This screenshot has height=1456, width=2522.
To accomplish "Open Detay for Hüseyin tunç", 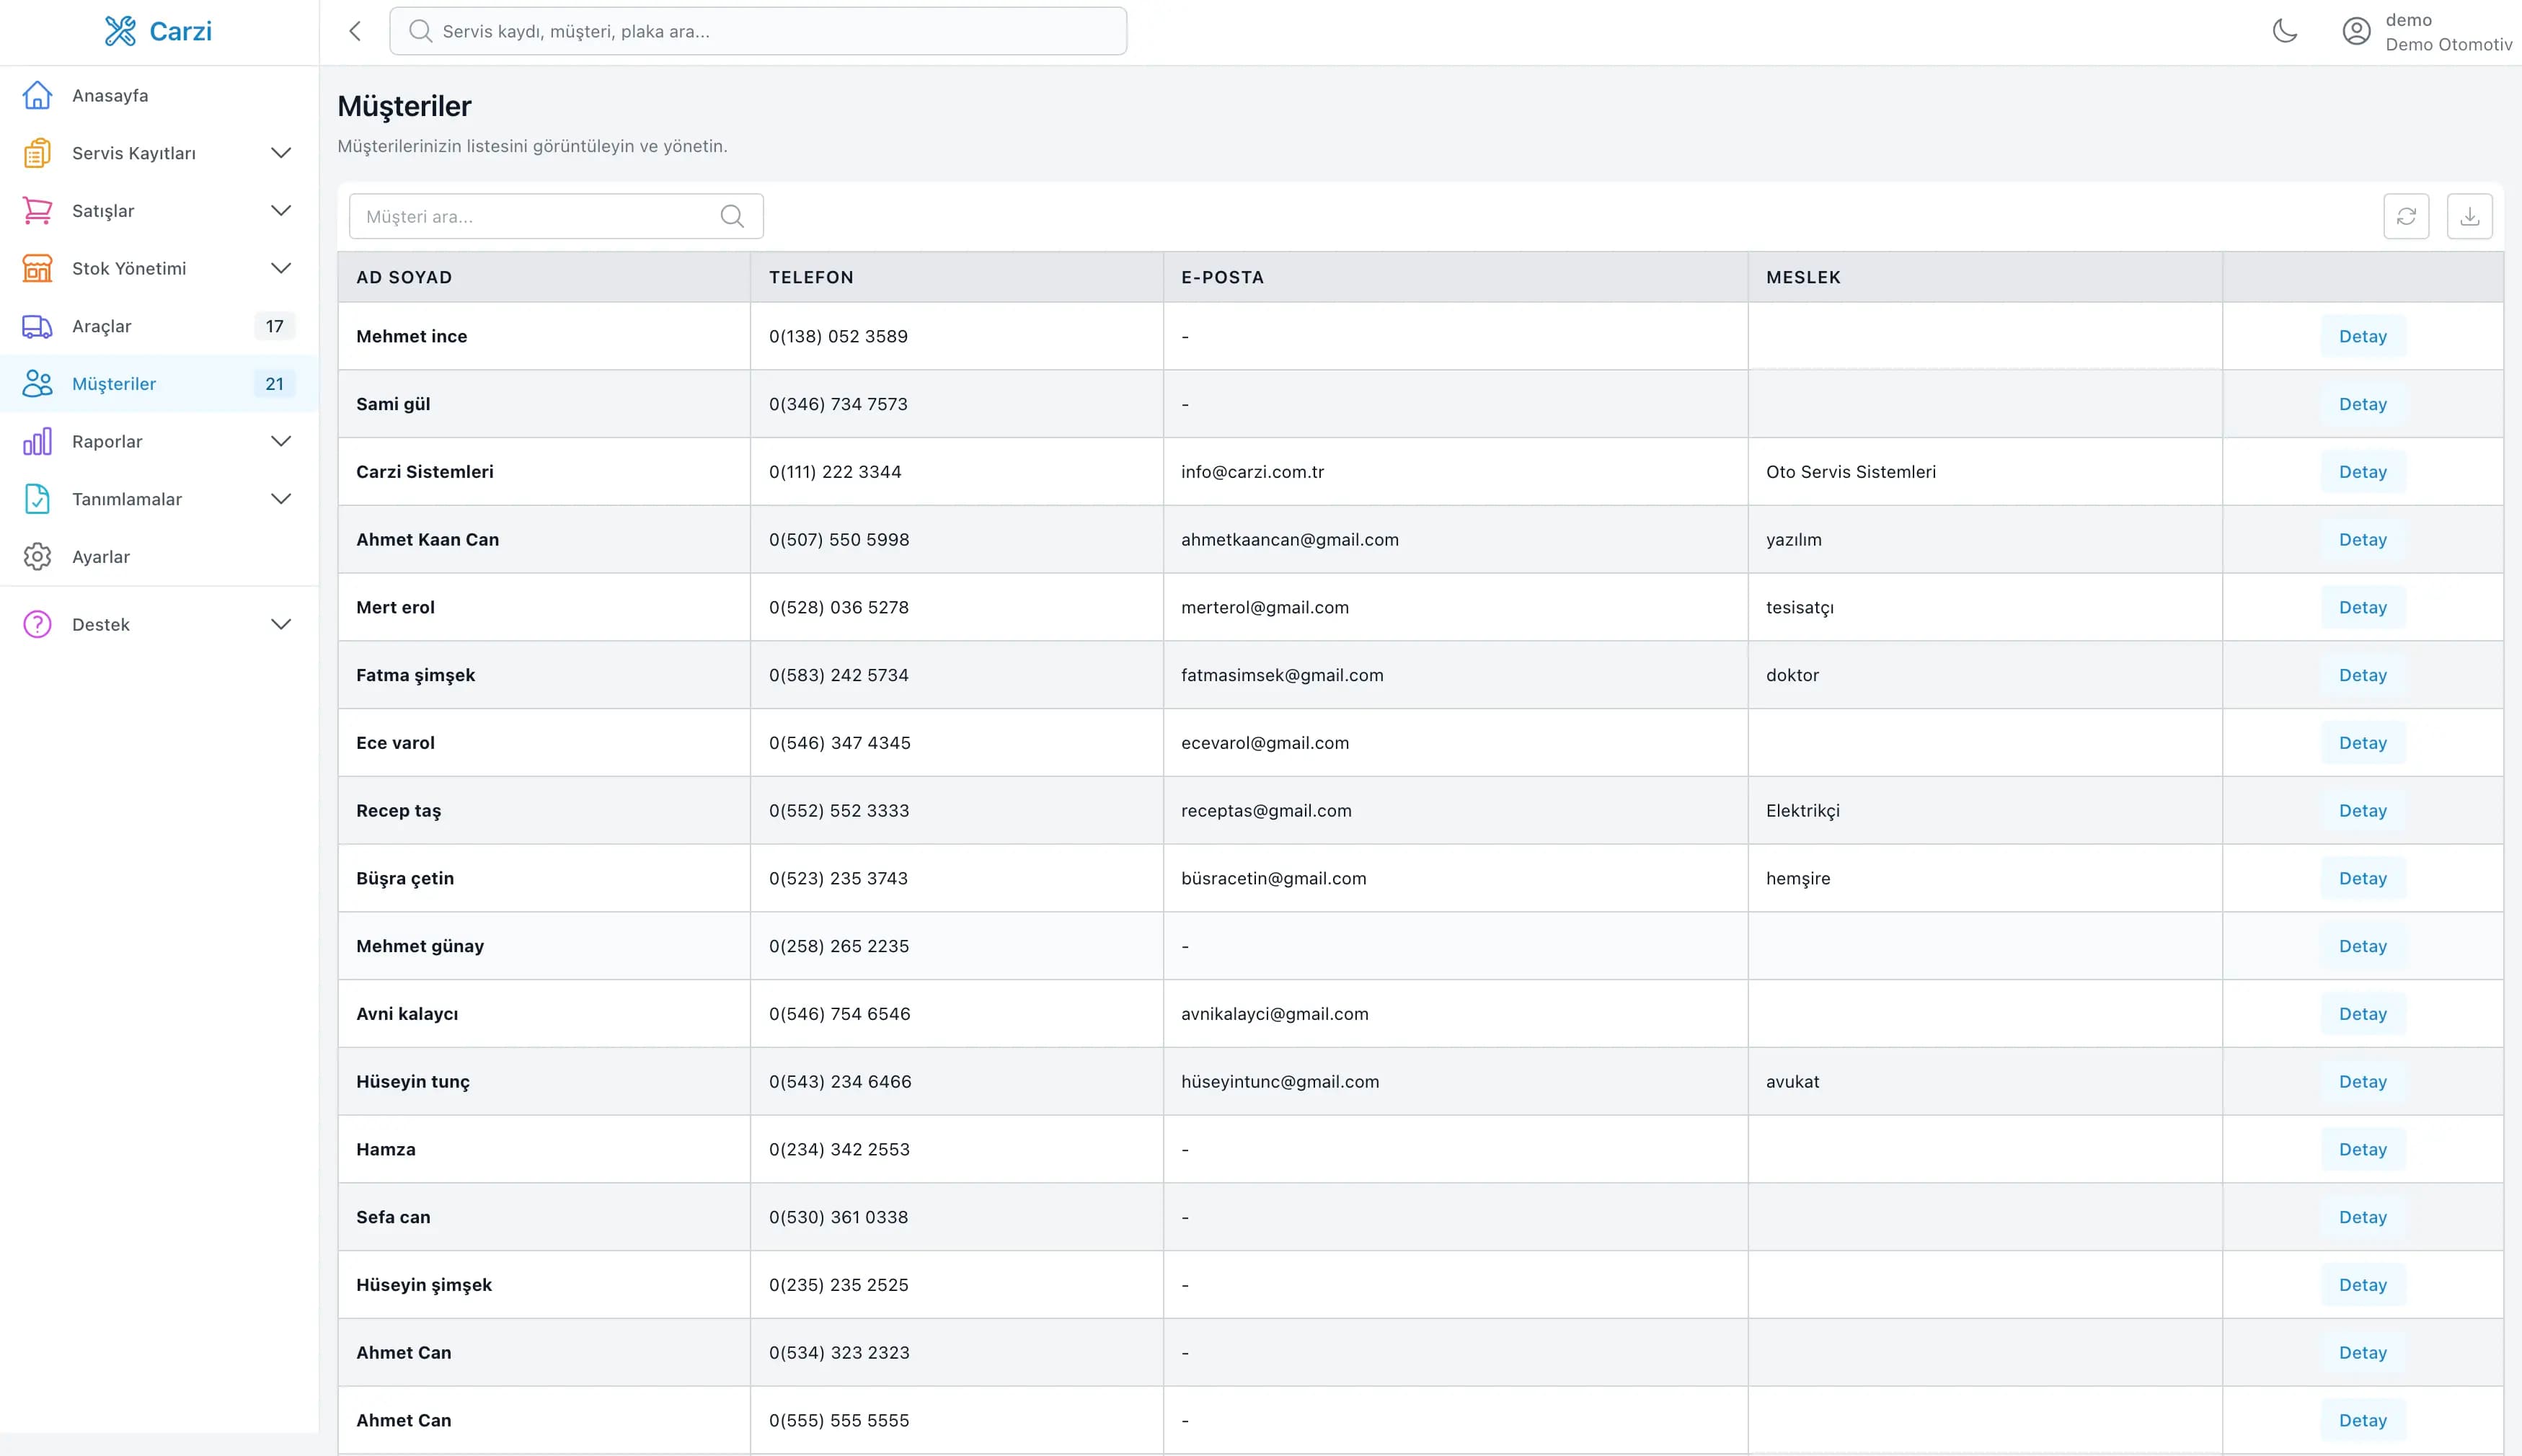I will [x=2363, y=1082].
